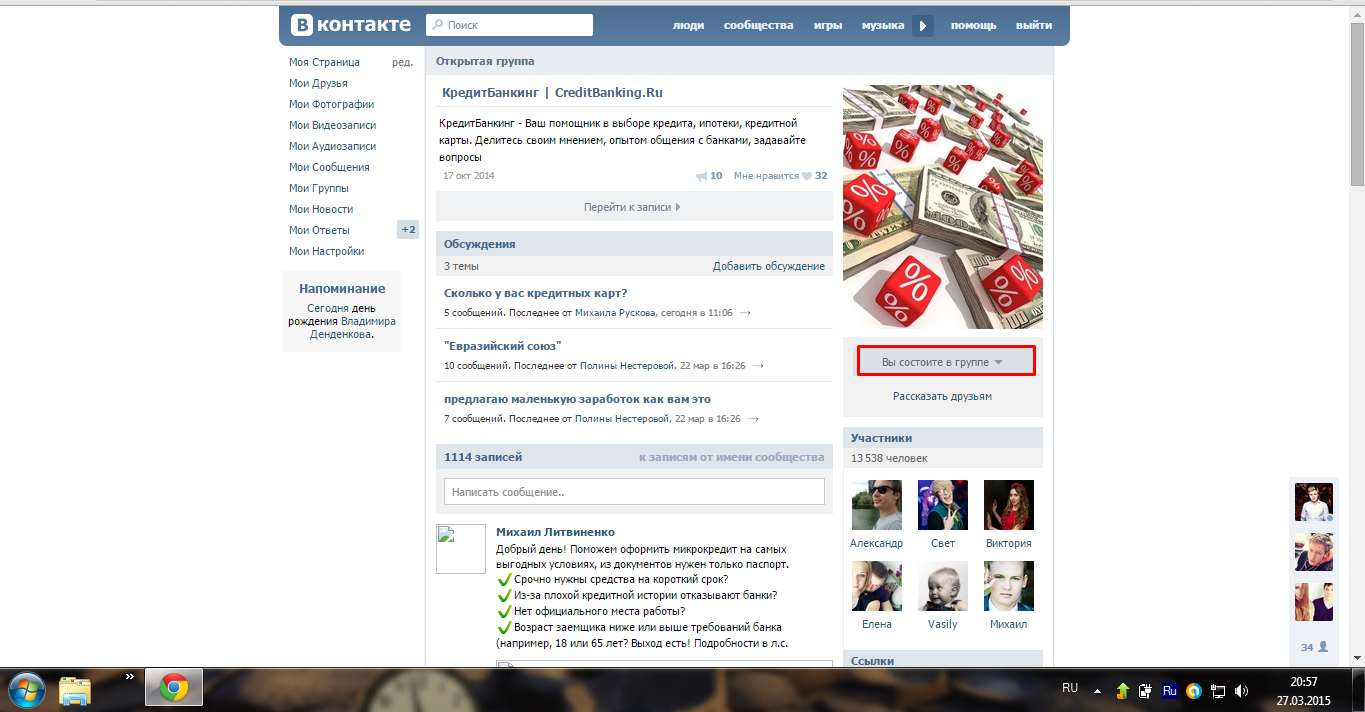
Task: Open member Михаил's avatar
Action: click(x=1008, y=586)
